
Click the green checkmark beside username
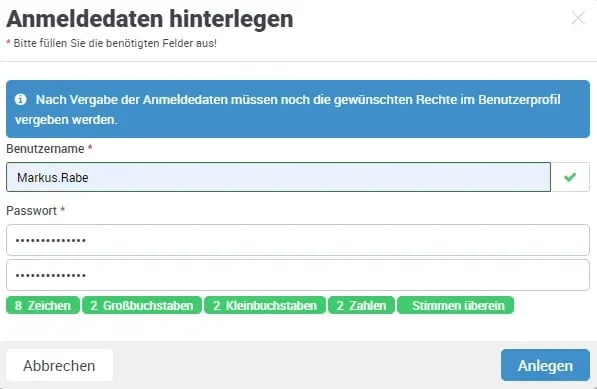tap(570, 177)
